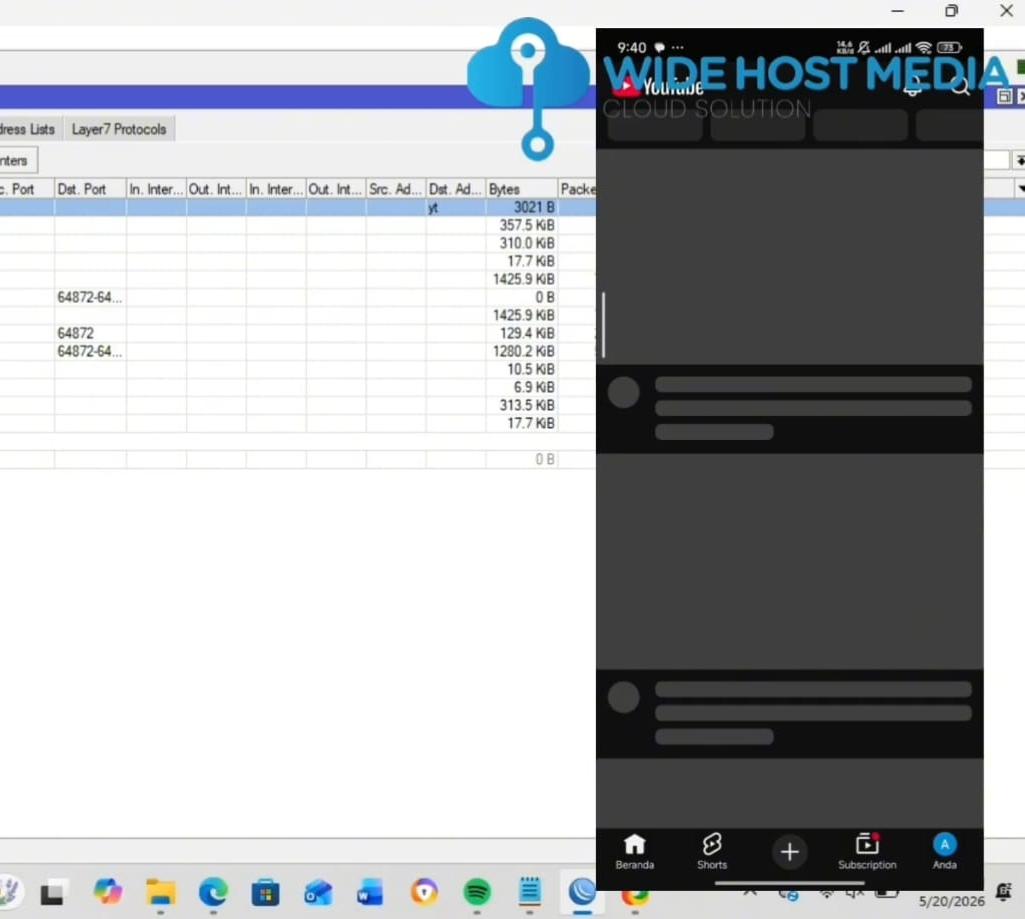The width and height of the screenshot is (1025, 919).
Task: Open the Shorts tab in YouTube
Action: click(x=712, y=852)
